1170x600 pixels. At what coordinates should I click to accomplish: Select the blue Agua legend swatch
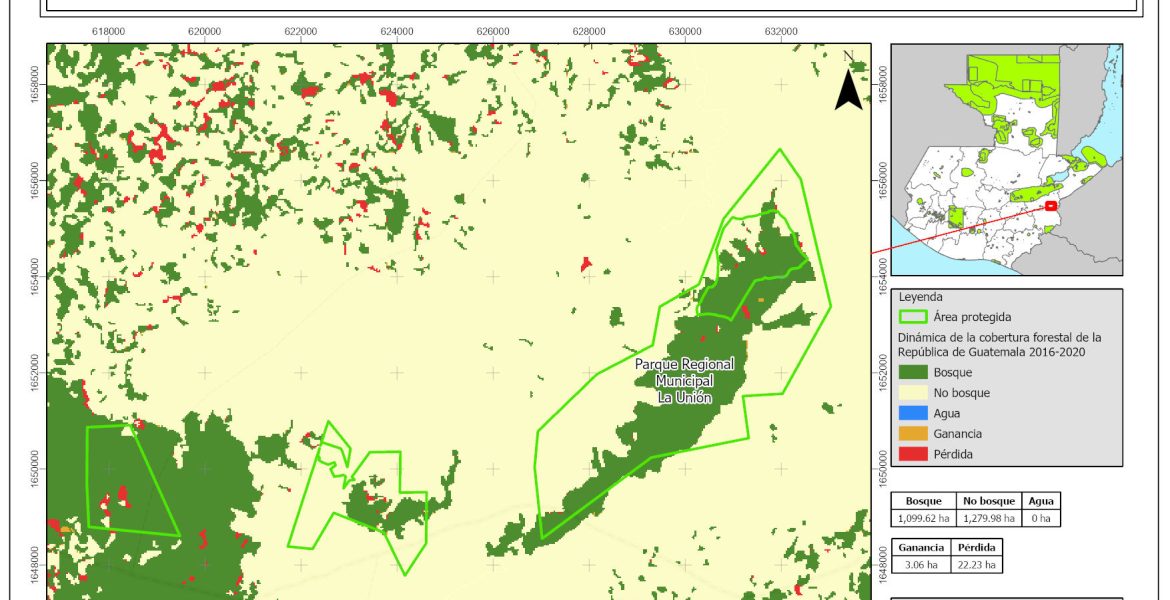tap(913, 413)
